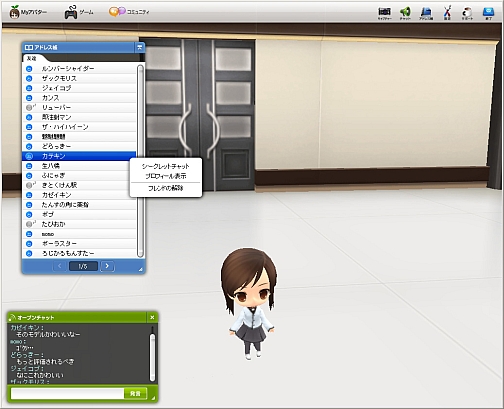This screenshot has width=504, height=409.
Task: Select ジェイコブ in the friend list
Action: [x=79, y=88]
